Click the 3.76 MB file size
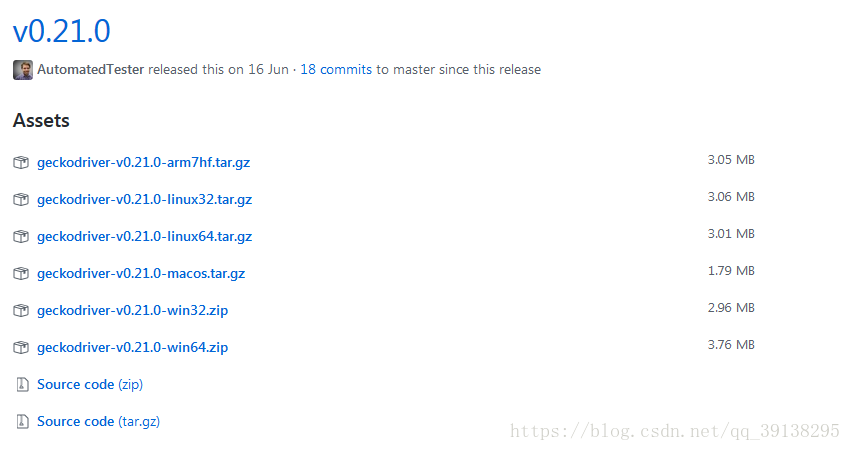 pos(731,344)
